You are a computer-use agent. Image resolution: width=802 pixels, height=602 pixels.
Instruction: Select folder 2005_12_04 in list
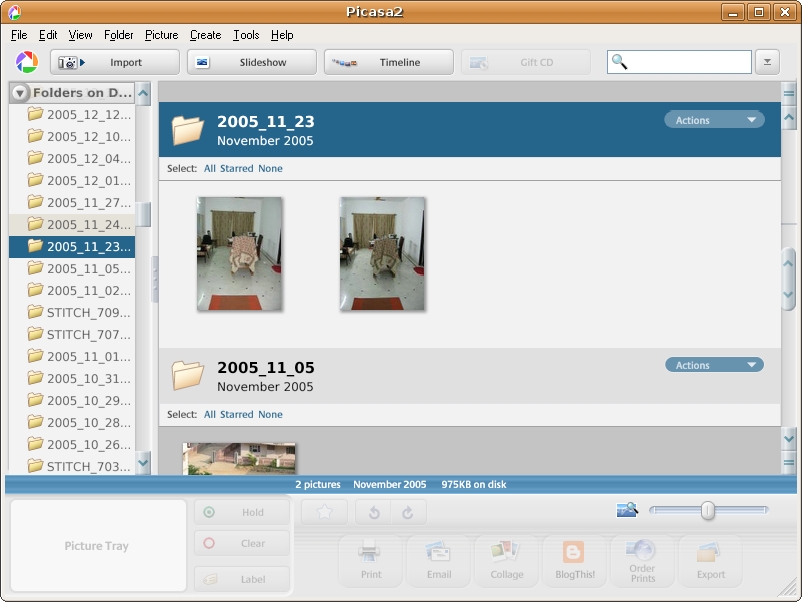click(72, 159)
